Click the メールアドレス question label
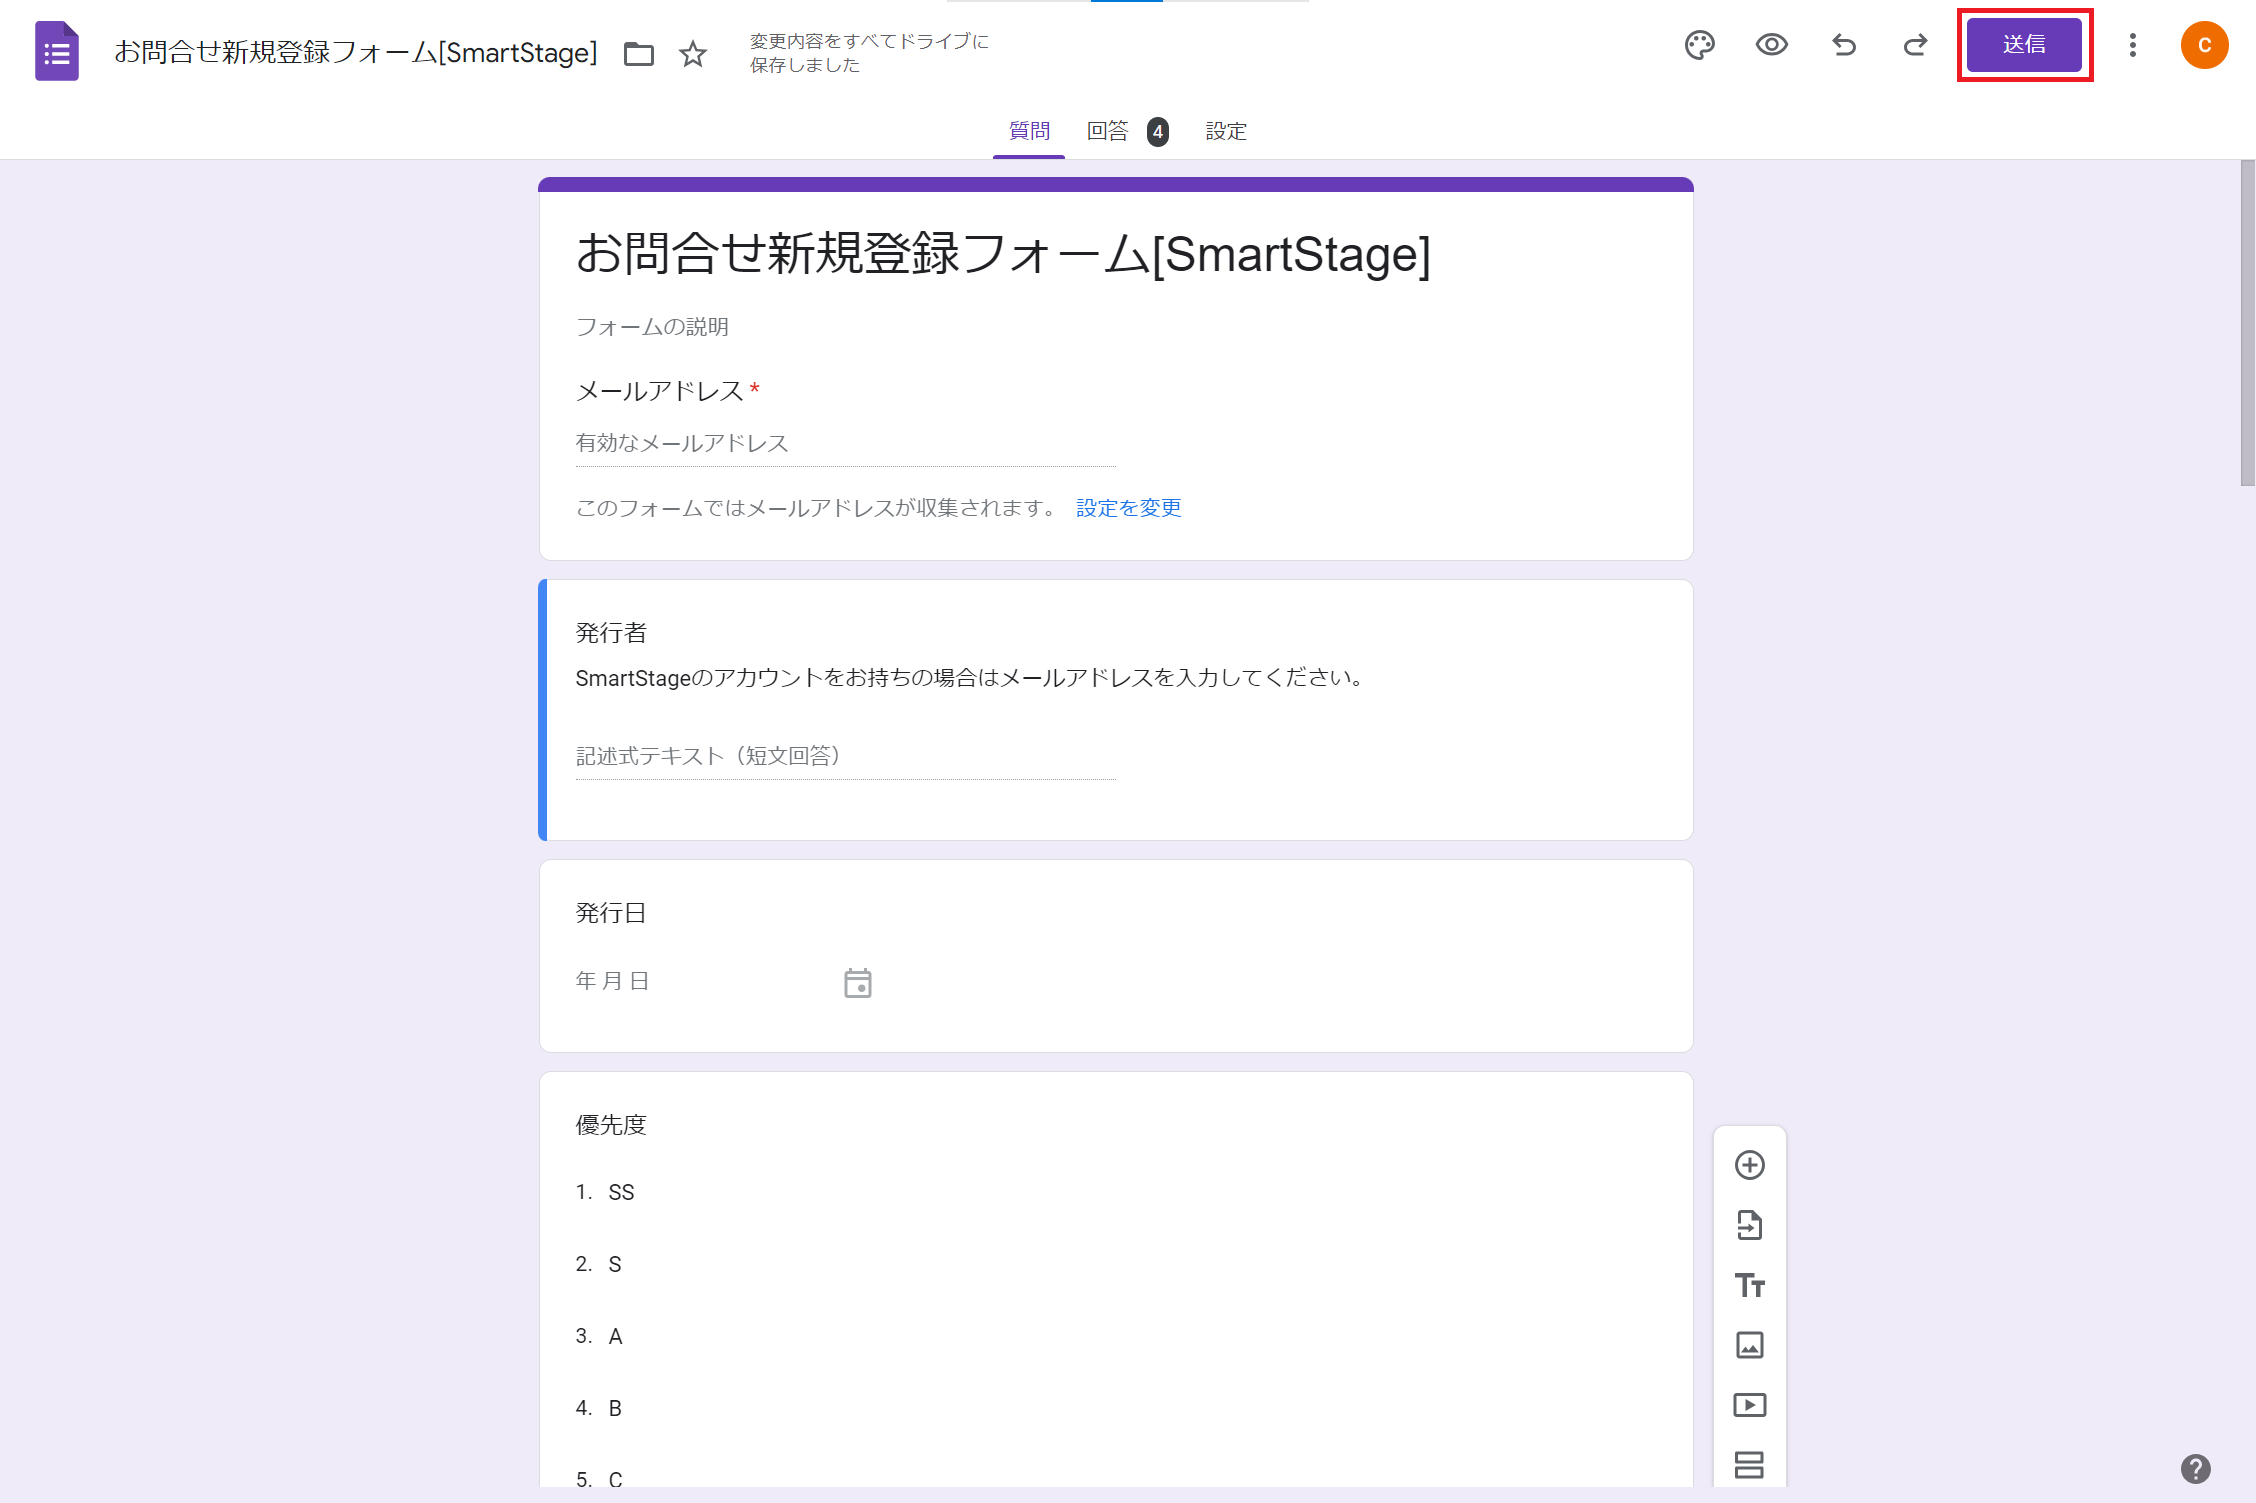Viewport: 2256px width, 1503px height. (x=659, y=391)
